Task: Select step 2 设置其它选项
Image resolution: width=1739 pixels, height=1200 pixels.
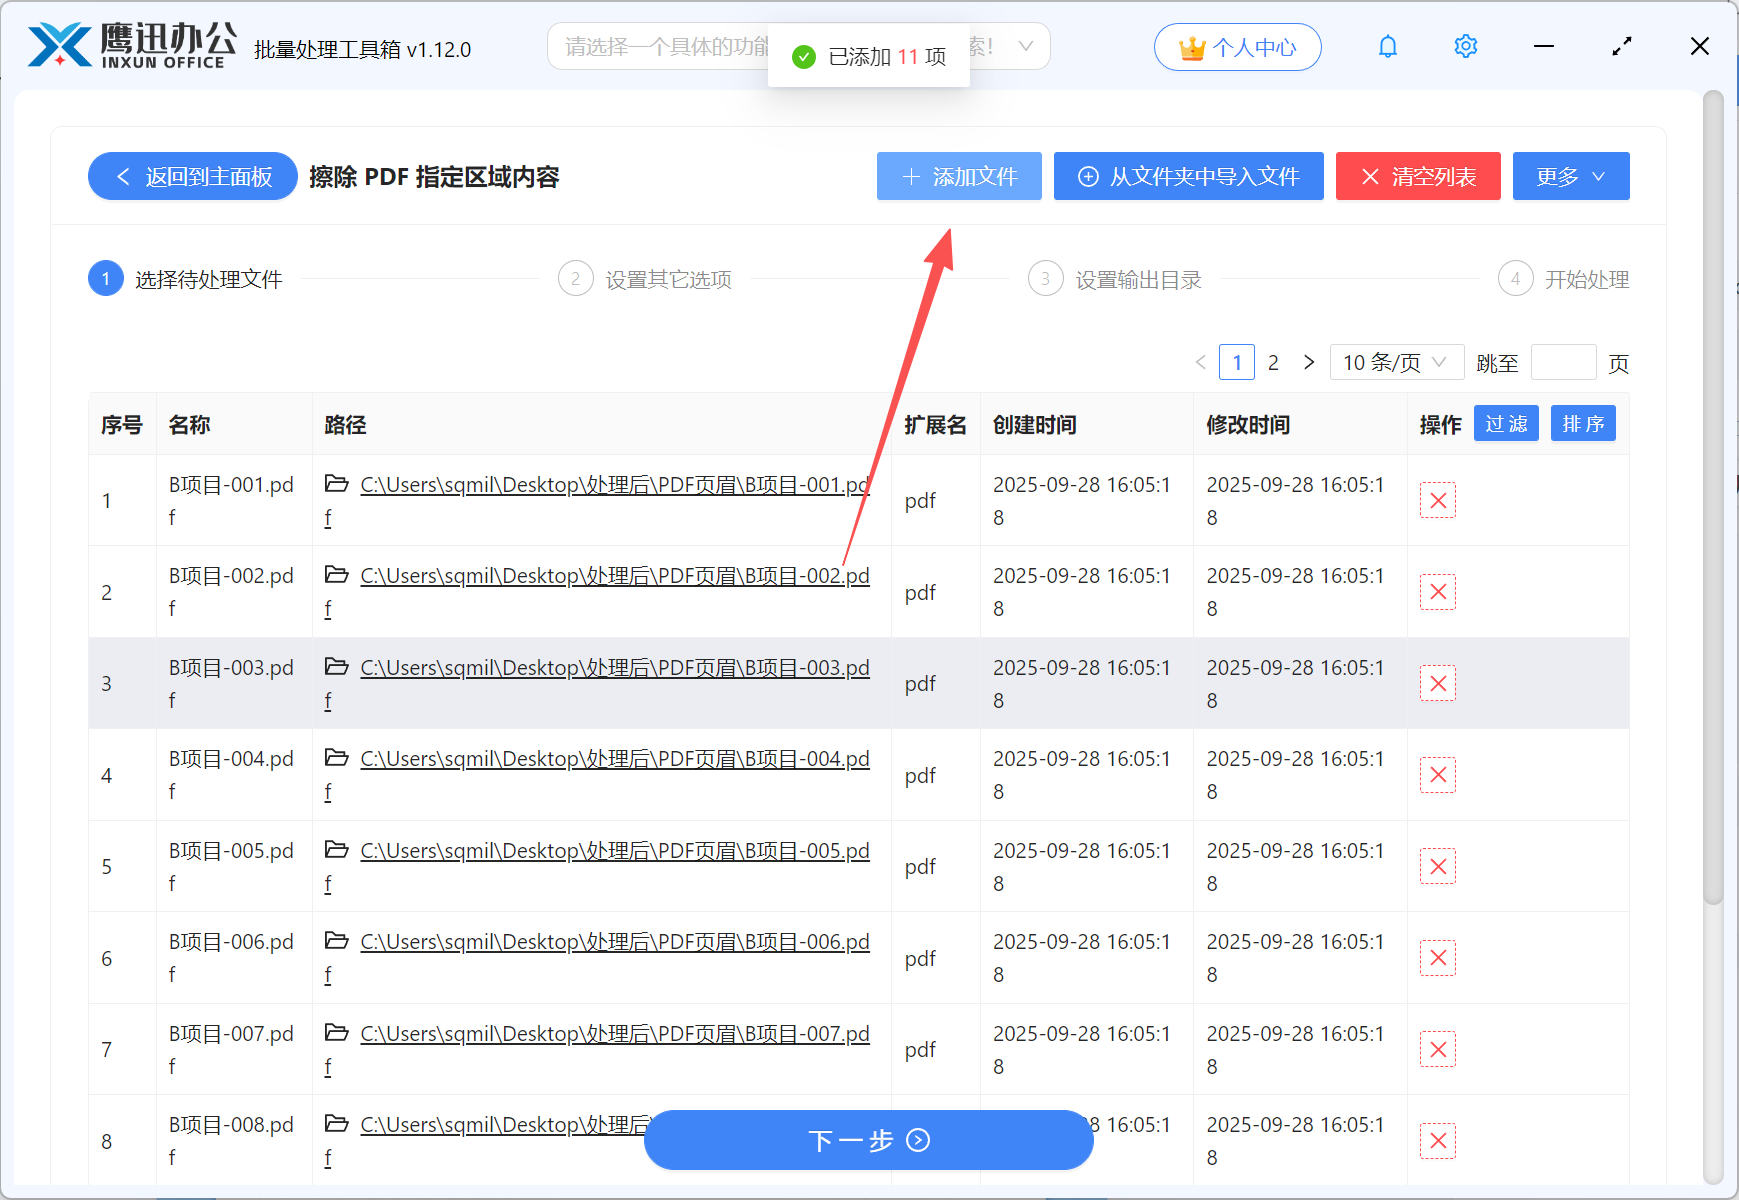Action: tap(645, 279)
